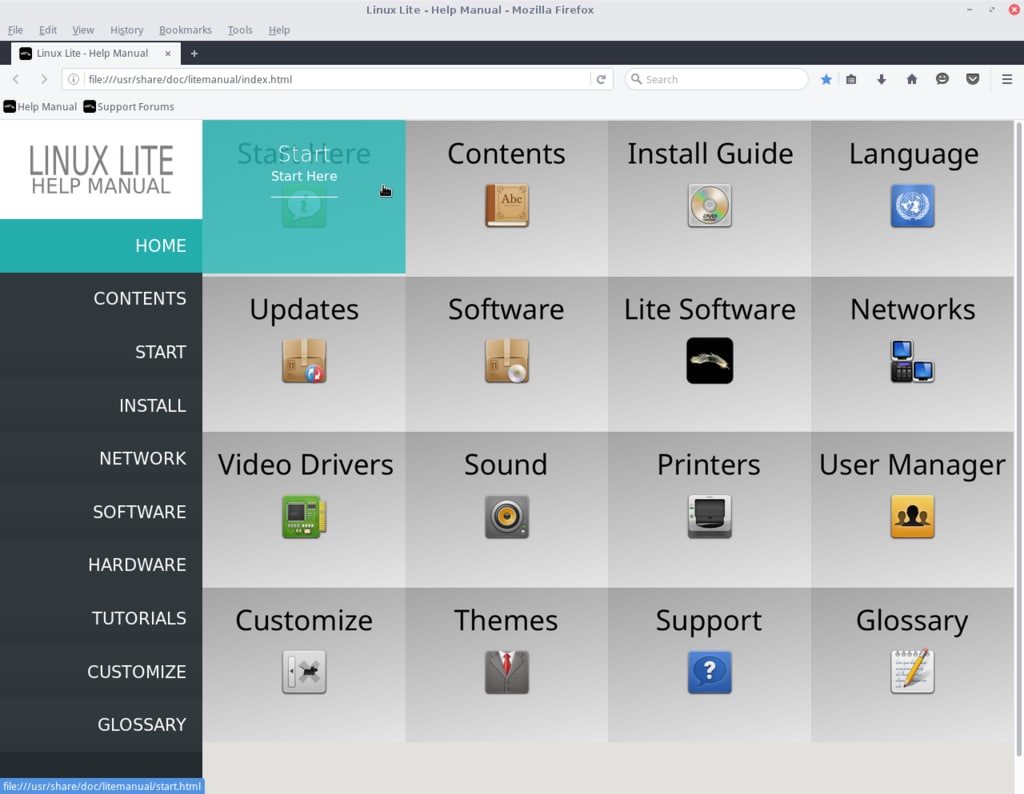1024x794 pixels.
Task: Click the Firefox Search box
Action: tap(716, 79)
